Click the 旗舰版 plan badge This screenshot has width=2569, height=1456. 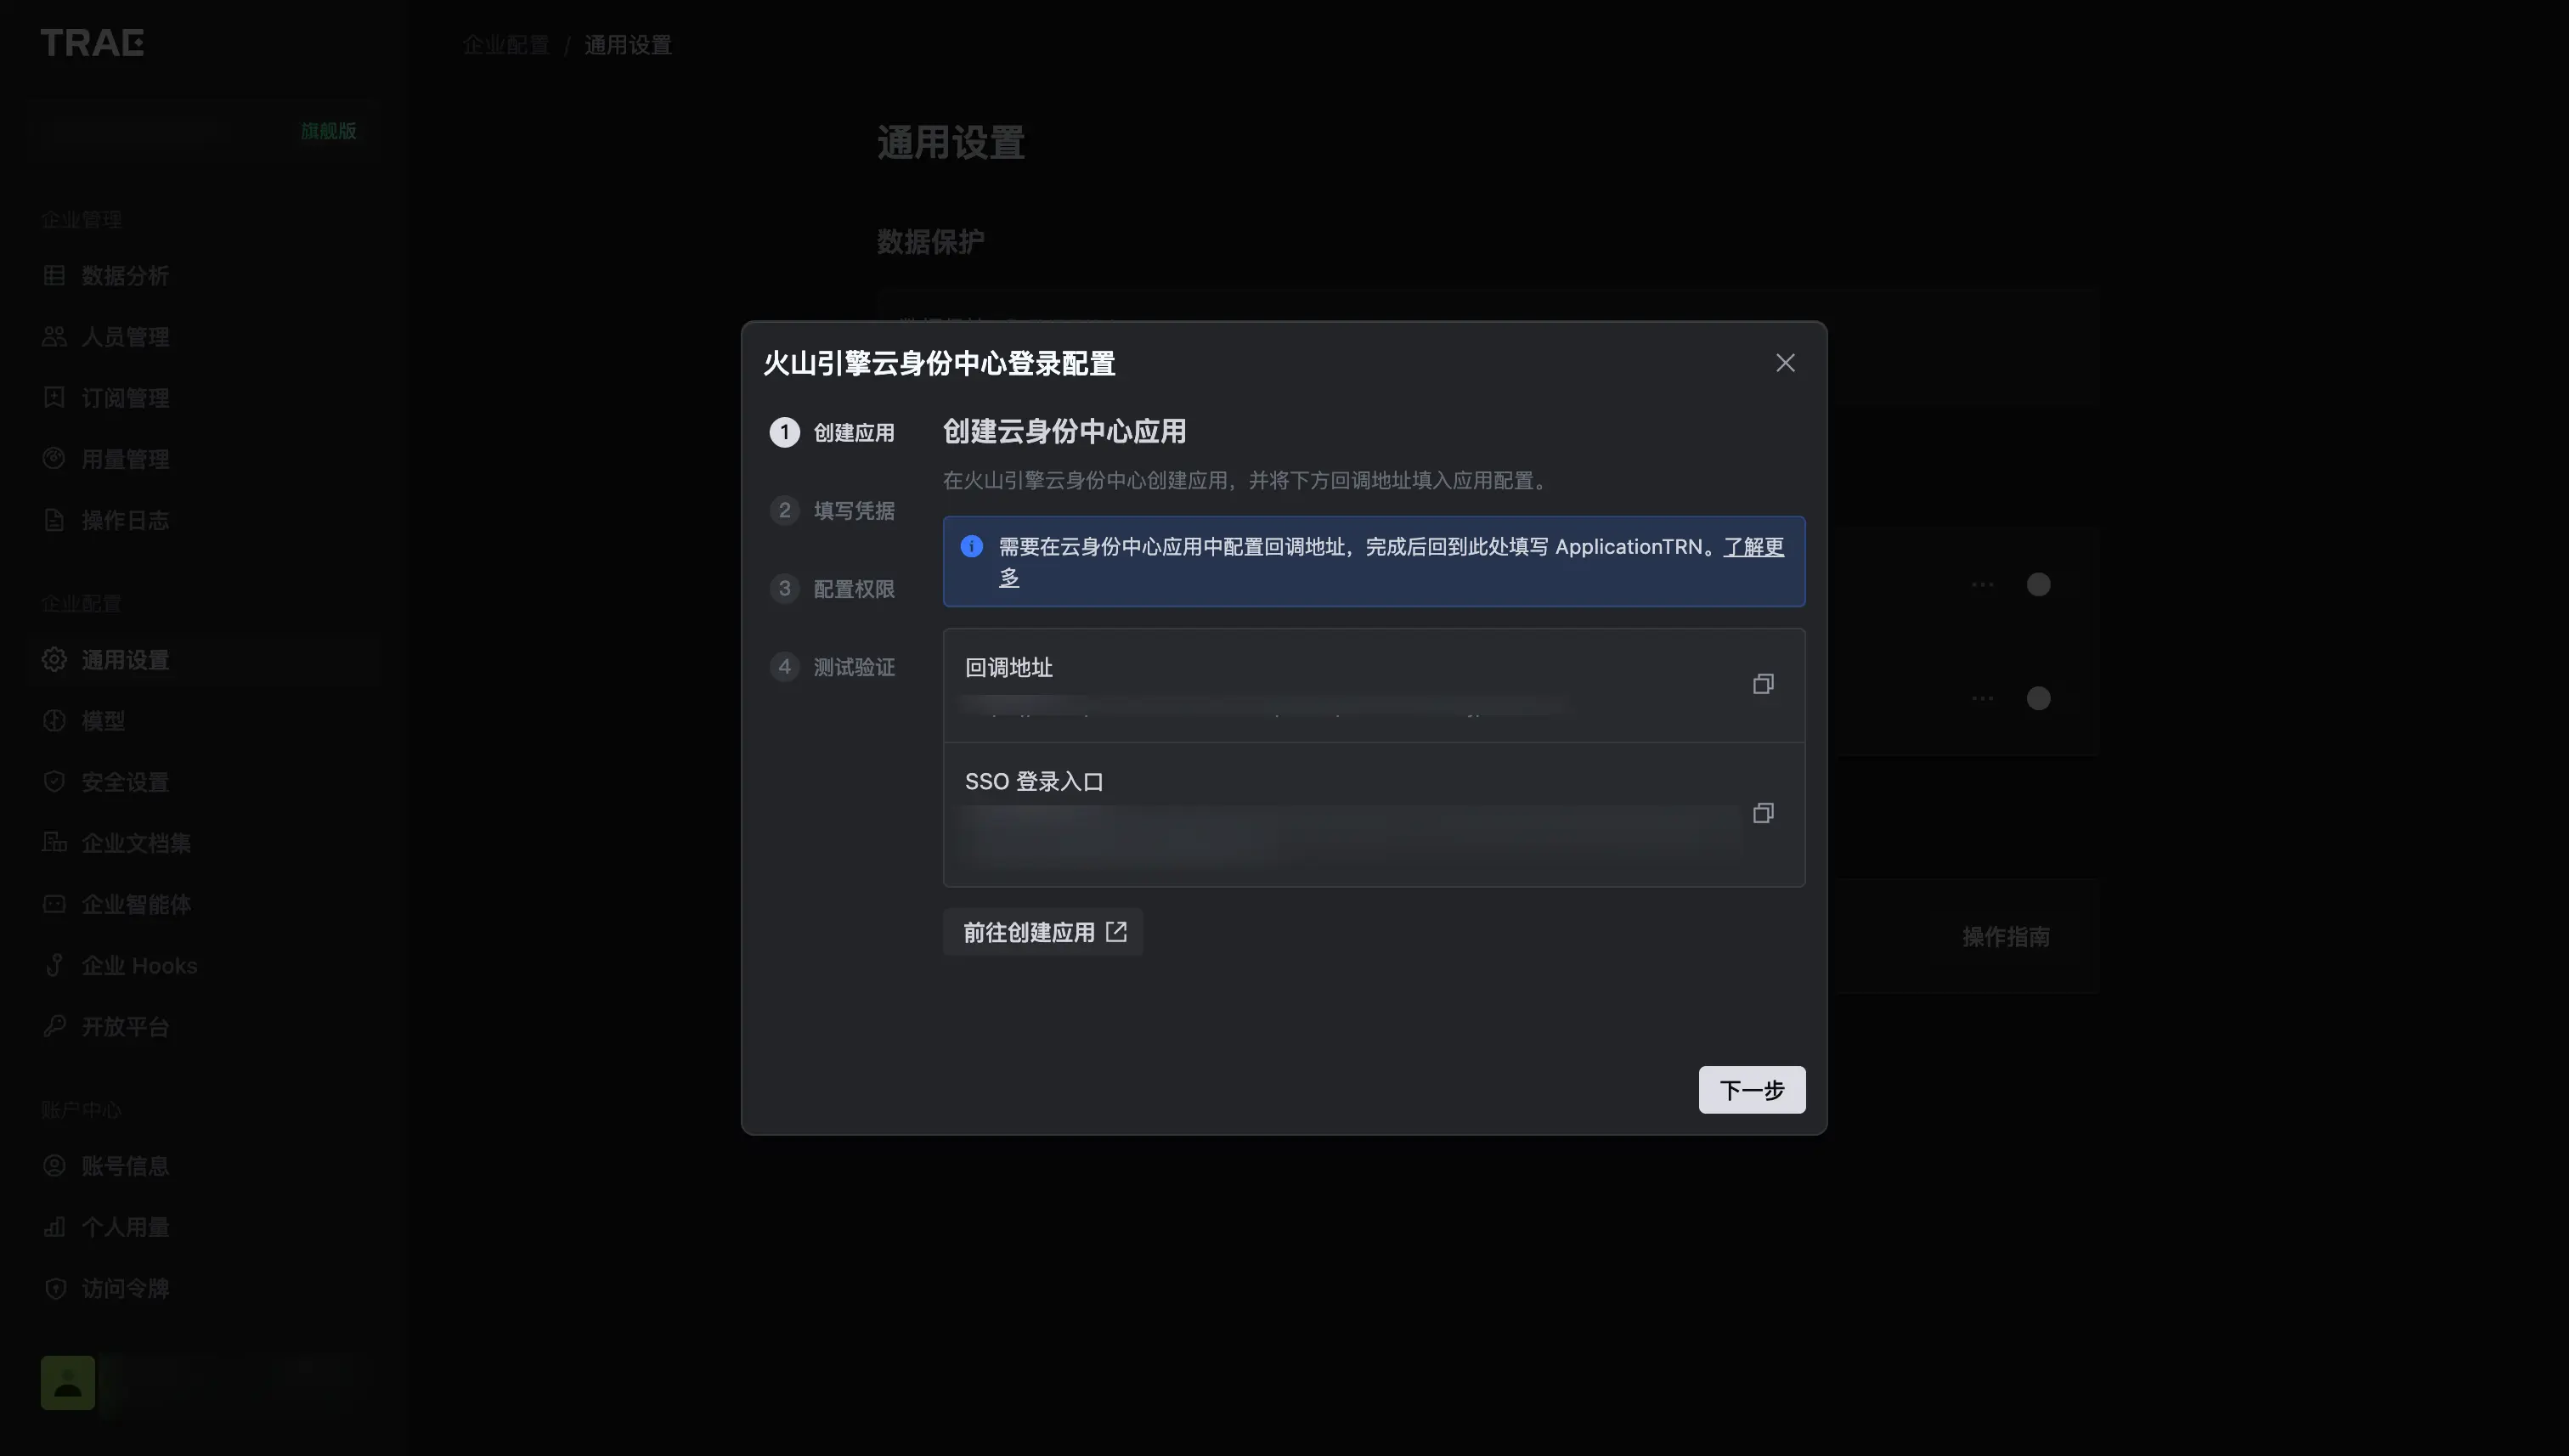[328, 131]
